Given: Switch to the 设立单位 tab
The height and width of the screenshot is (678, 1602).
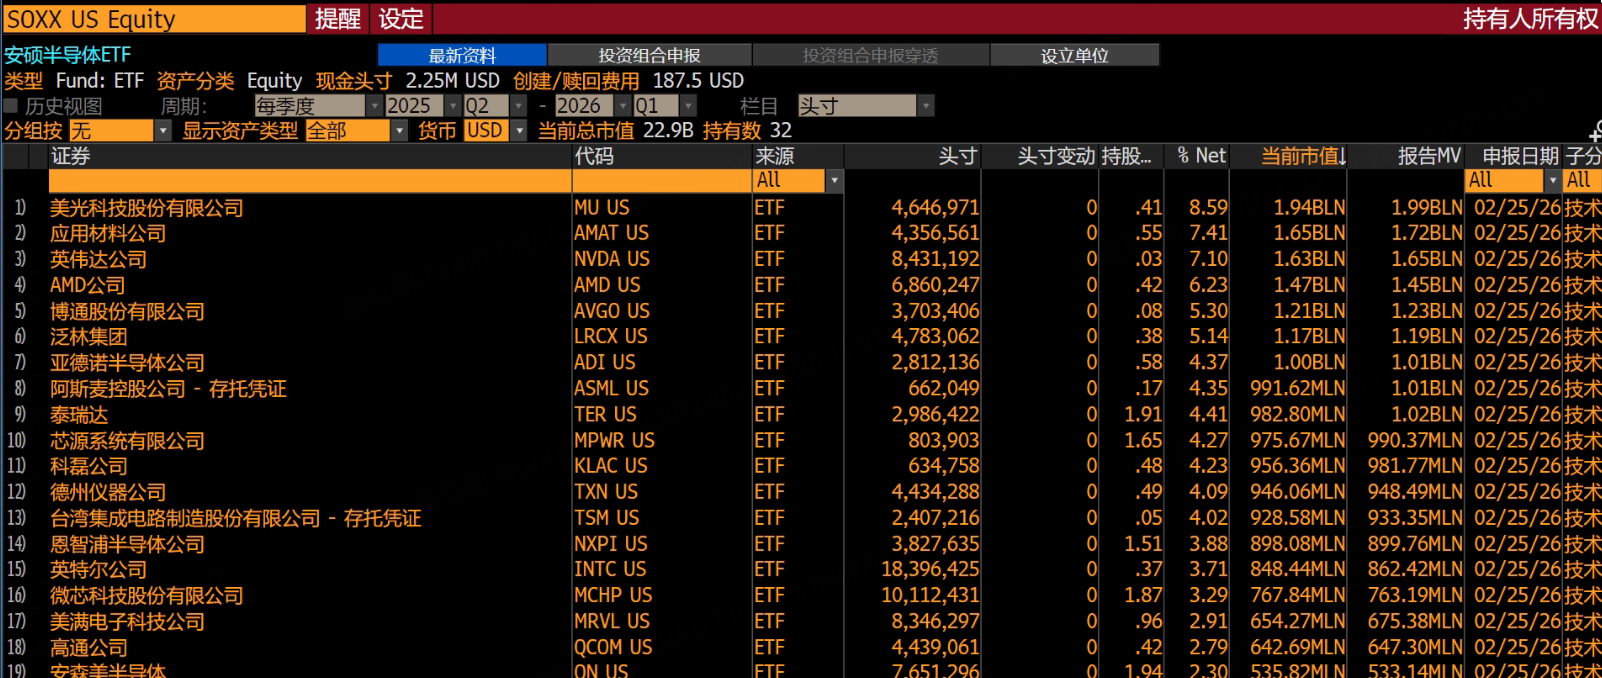Looking at the screenshot, I should point(1075,55).
